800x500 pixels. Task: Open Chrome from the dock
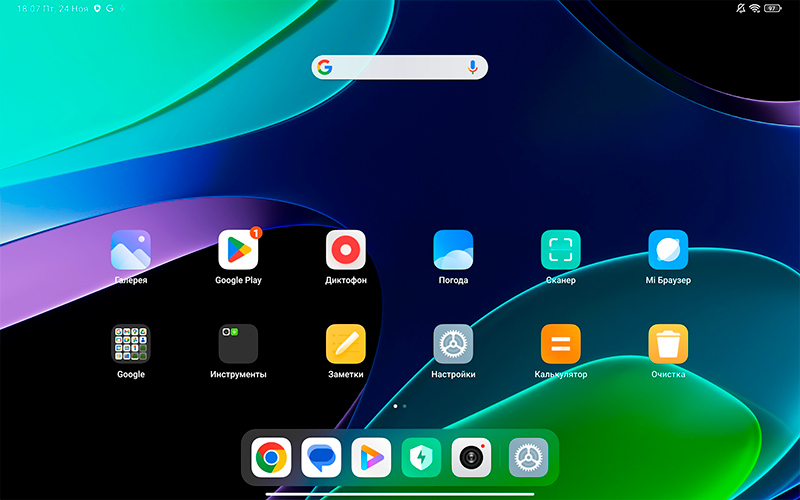pos(271,458)
